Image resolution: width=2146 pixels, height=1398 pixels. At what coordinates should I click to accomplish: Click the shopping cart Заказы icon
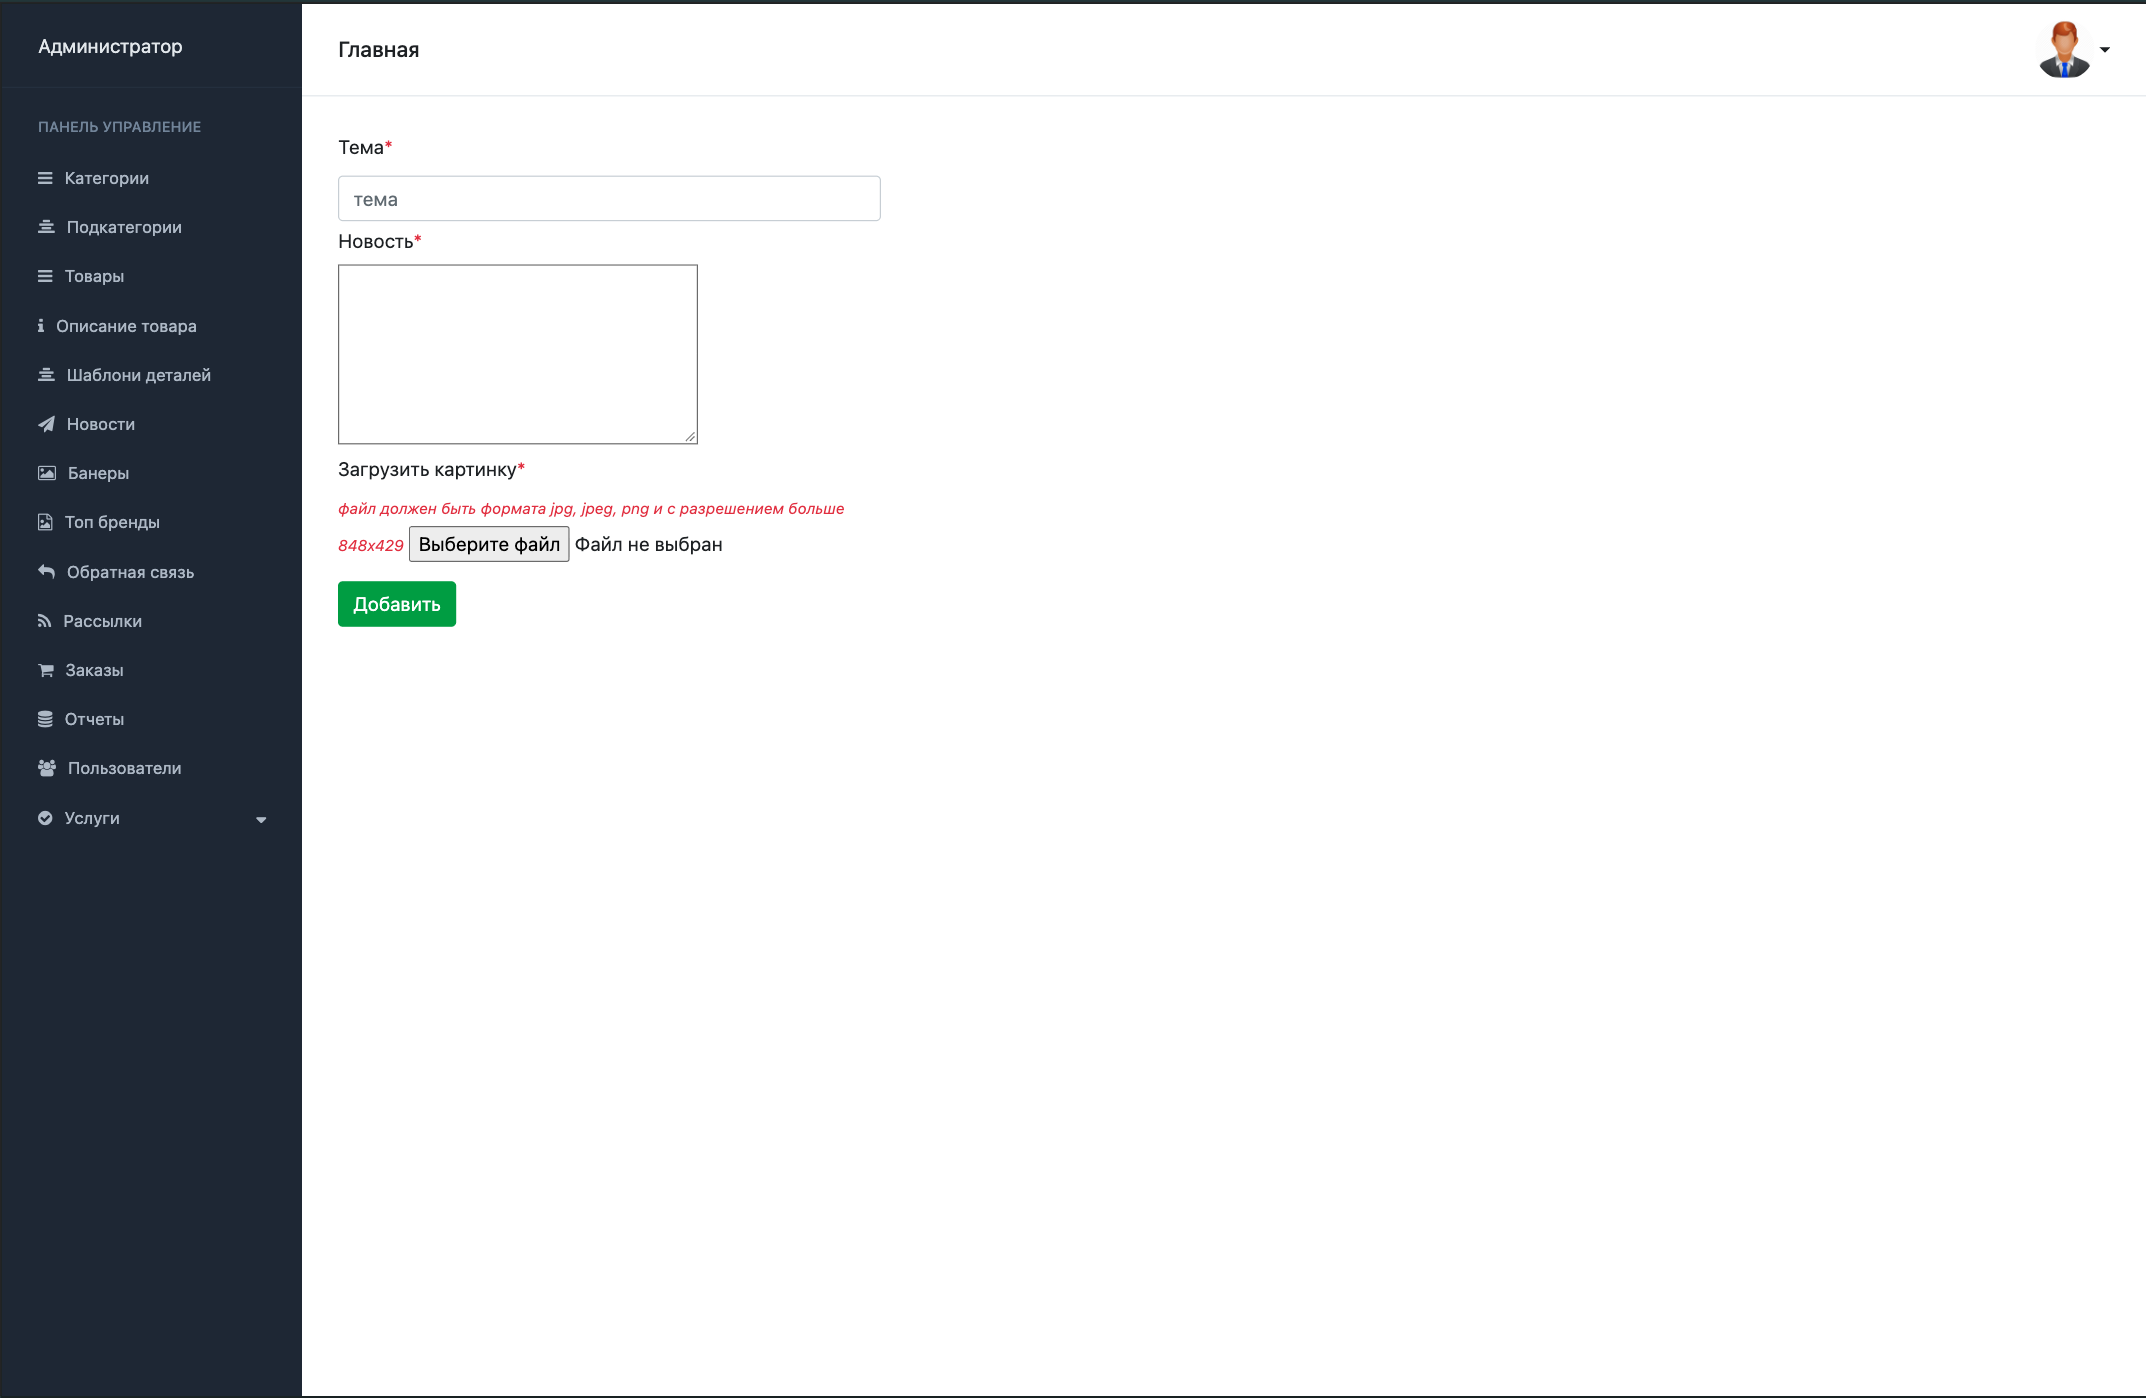click(46, 670)
